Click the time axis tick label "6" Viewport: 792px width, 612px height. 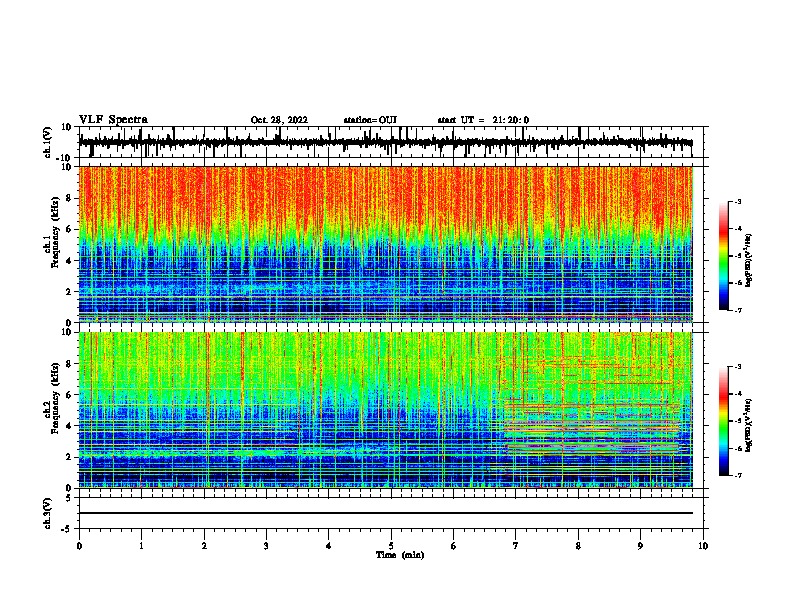[454, 546]
